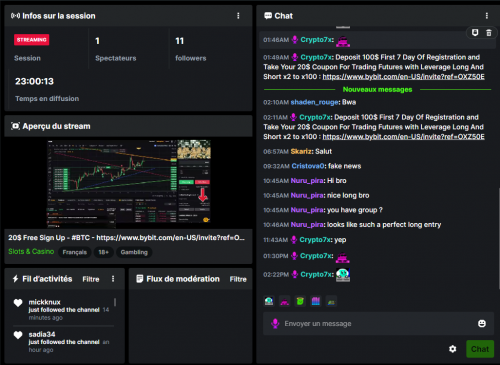Select the fifth green recent emote

pyautogui.click(x=331, y=301)
